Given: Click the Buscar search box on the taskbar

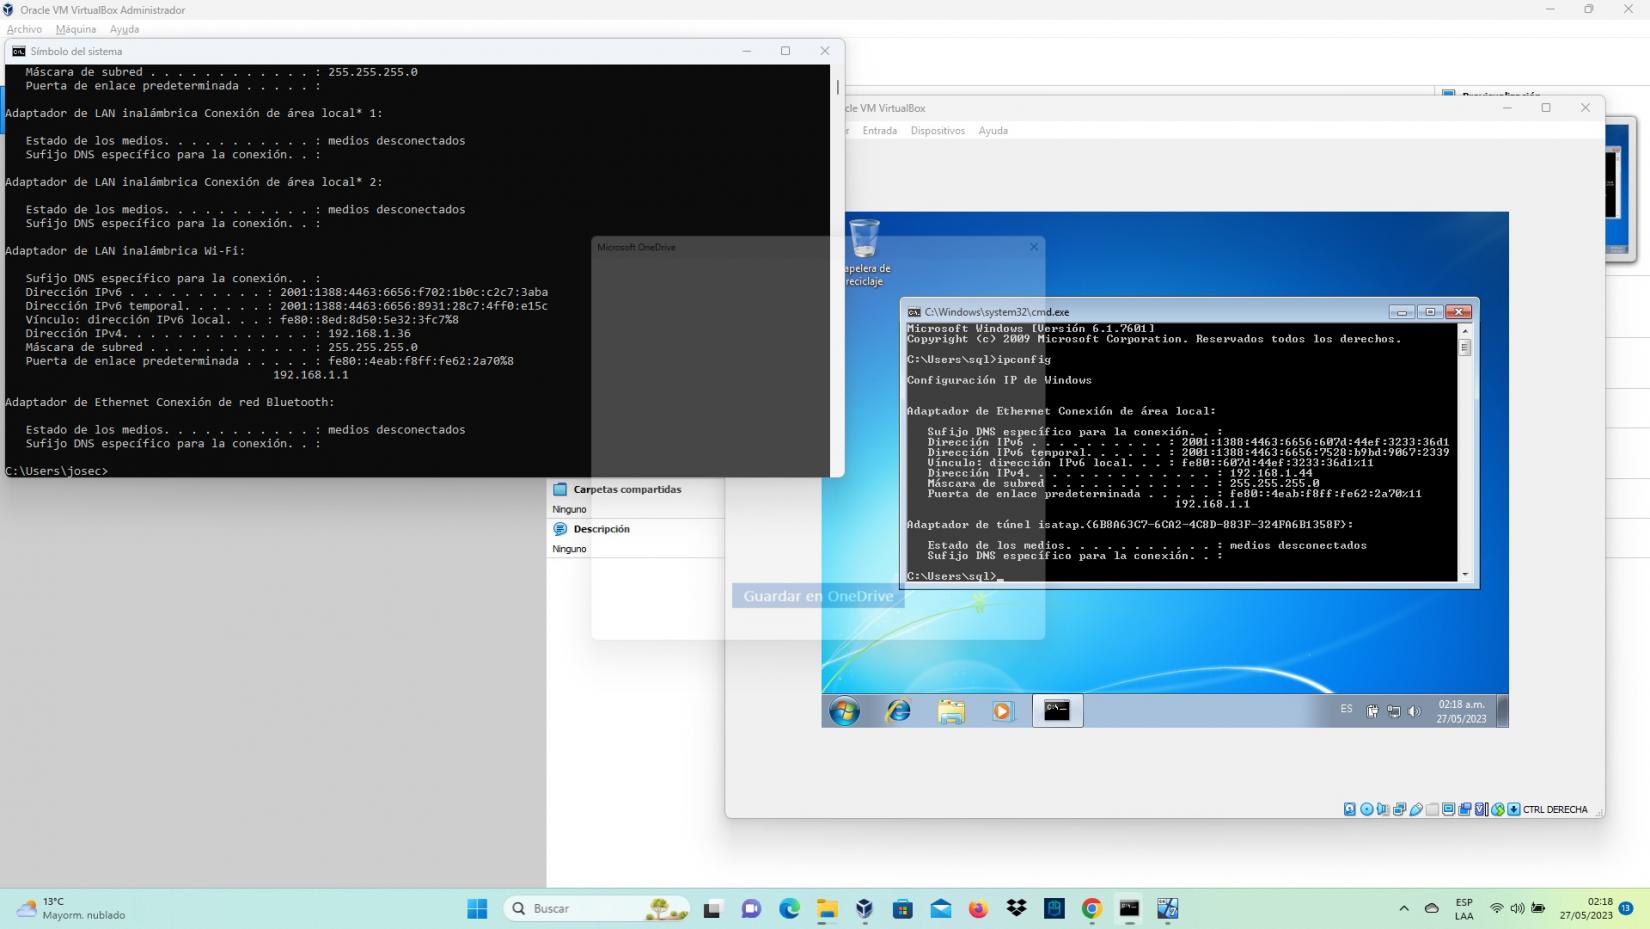Looking at the screenshot, I should coord(597,908).
